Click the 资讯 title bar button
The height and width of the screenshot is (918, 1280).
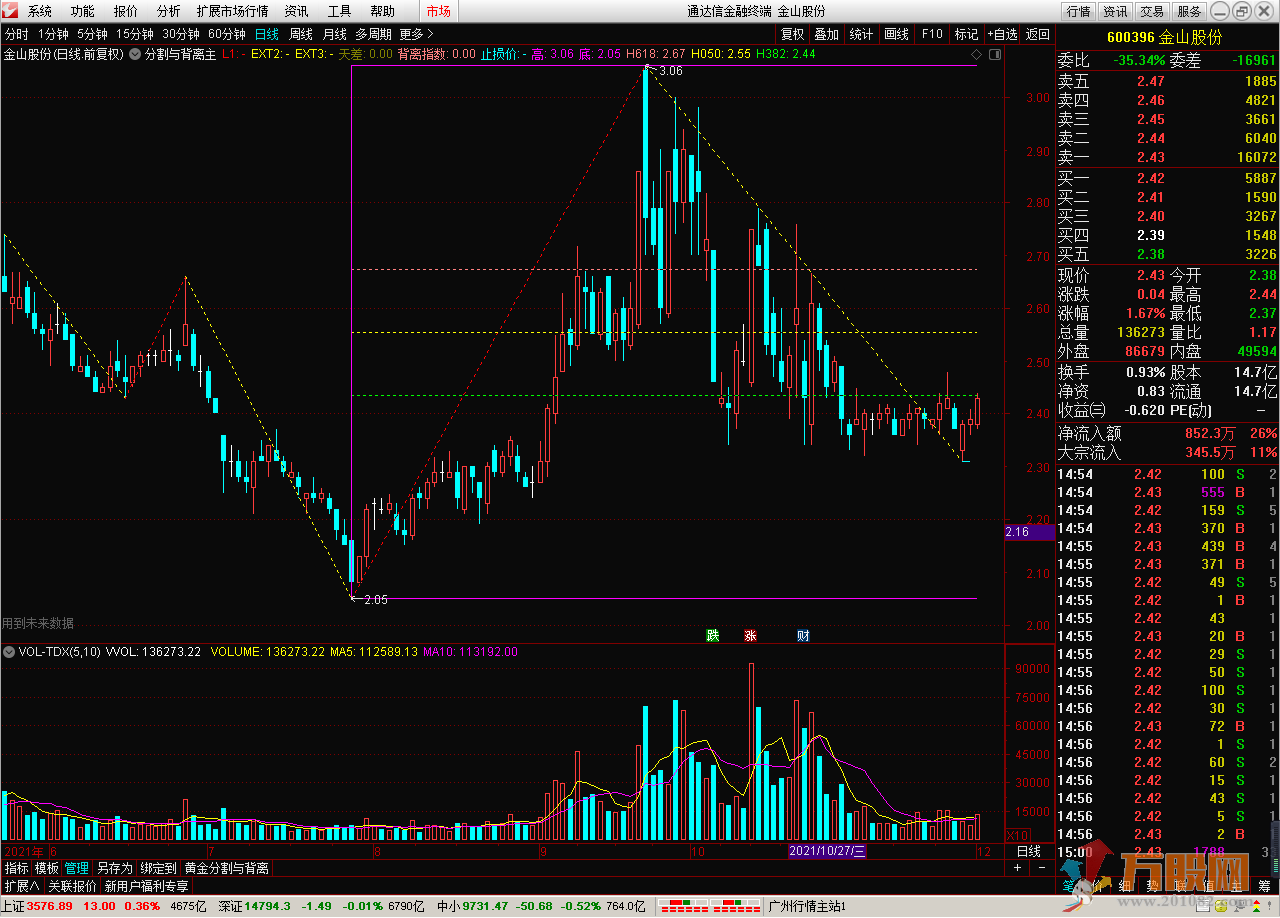coord(1115,11)
